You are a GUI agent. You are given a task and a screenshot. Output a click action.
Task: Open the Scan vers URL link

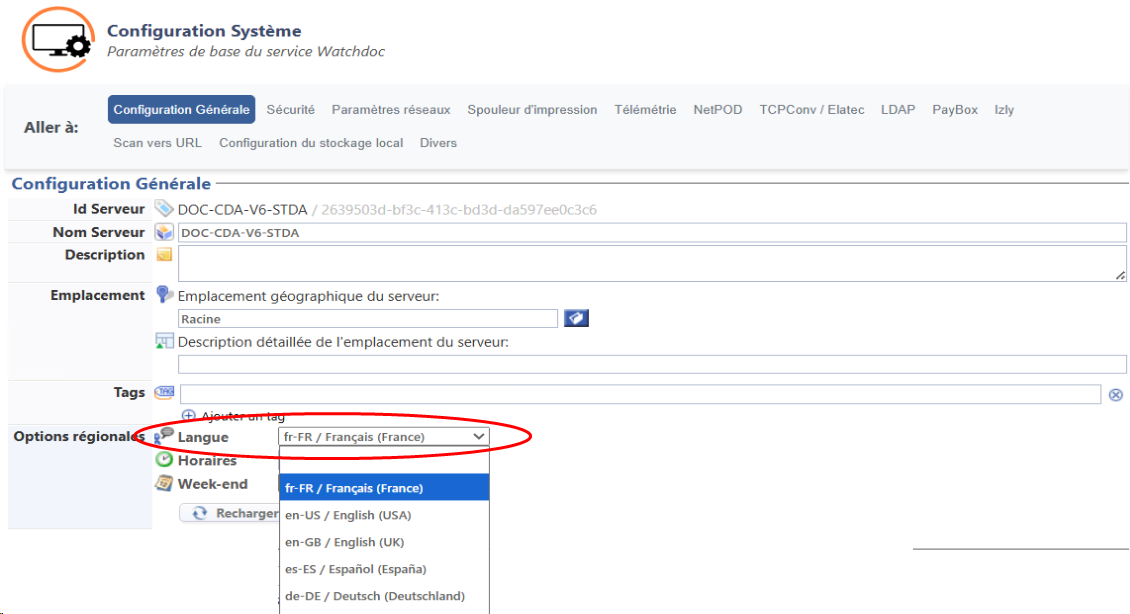157,143
